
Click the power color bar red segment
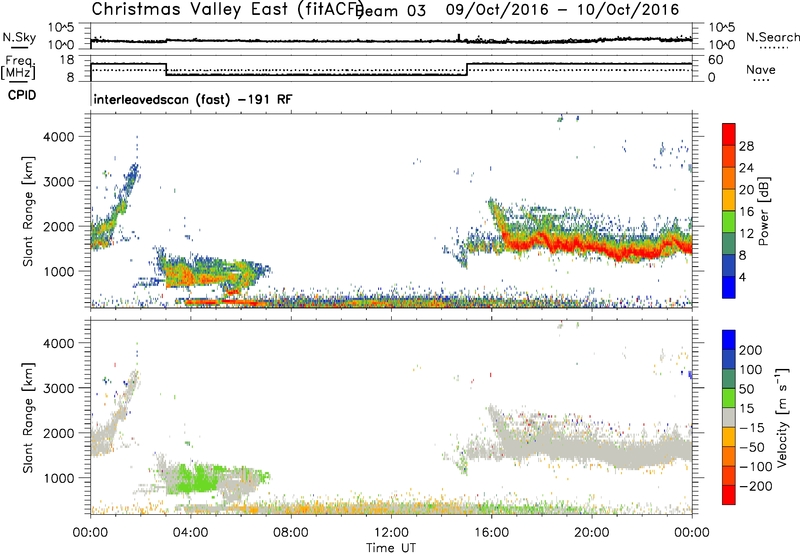[729, 135]
